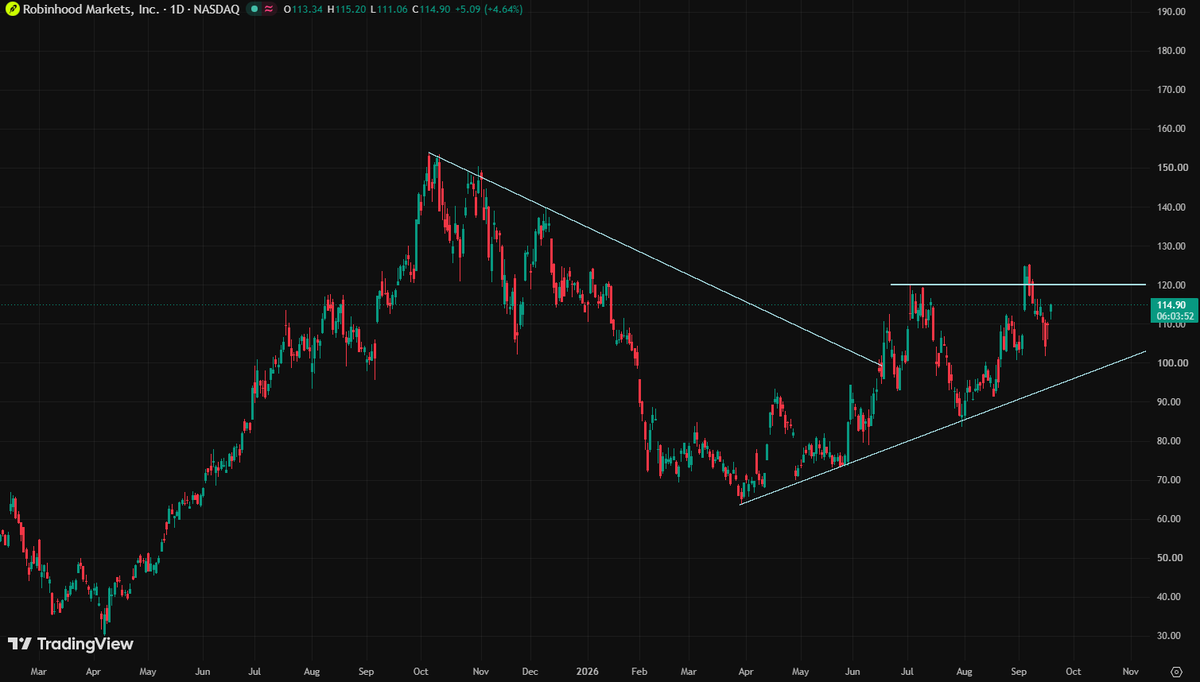This screenshot has width=1200, height=682.
Task: Click the Robinhood yellow feather logo icon
Action: 11,9
